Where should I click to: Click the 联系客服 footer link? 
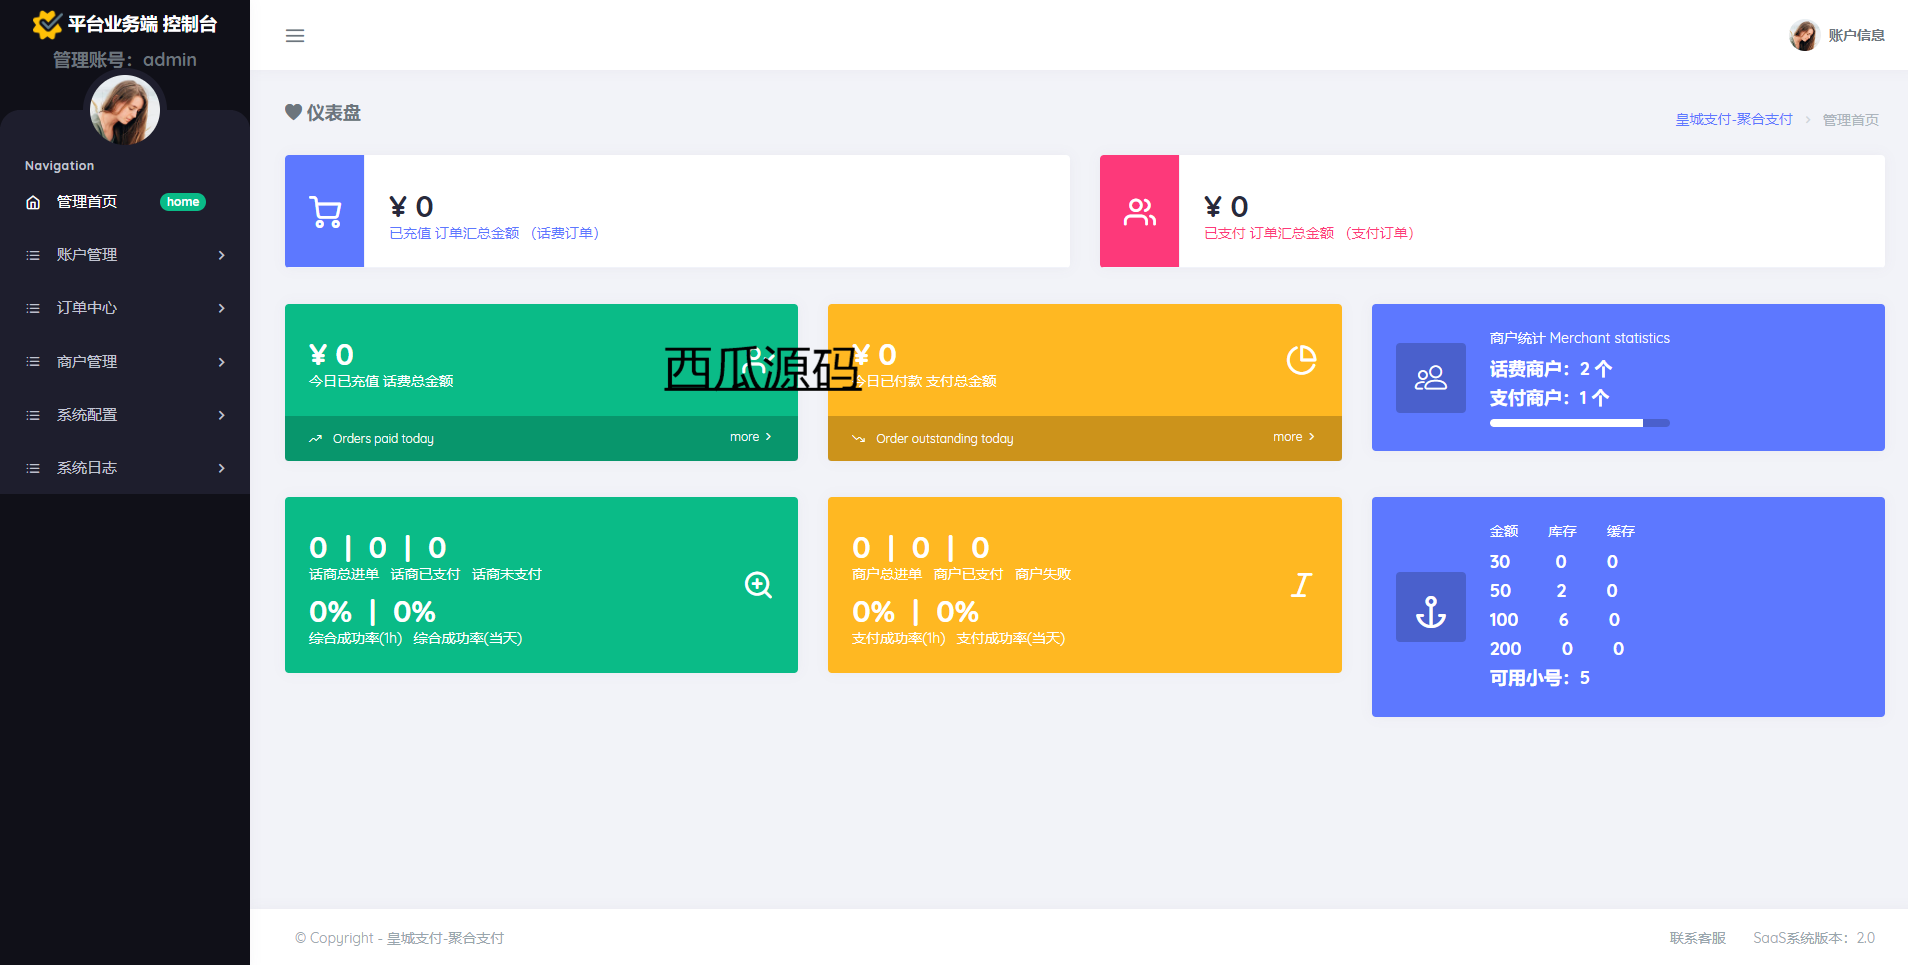coord(1698,938)
